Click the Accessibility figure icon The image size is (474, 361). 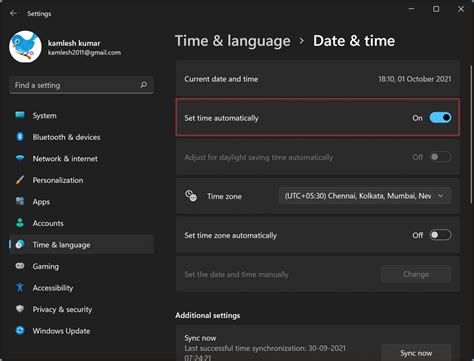coord(20,287)
